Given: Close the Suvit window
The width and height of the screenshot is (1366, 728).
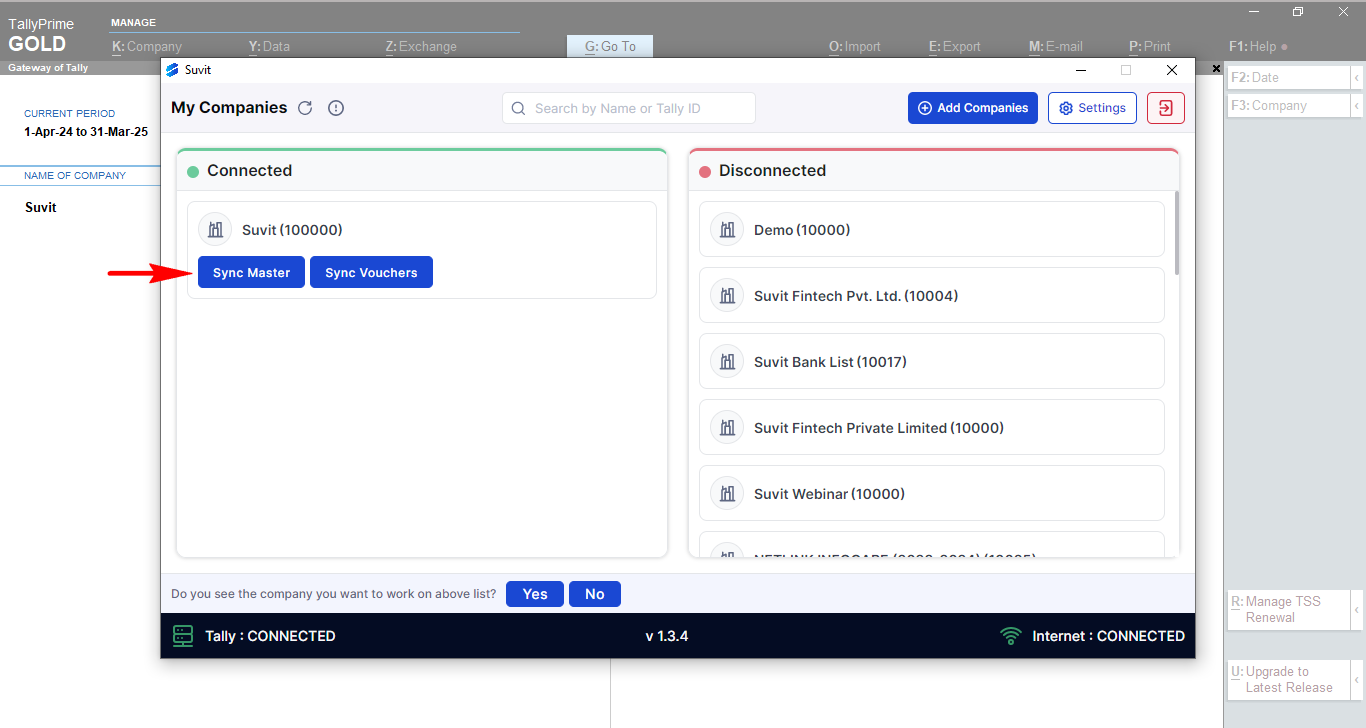Looking at the screenshot, I should (x=1172, y=70).
